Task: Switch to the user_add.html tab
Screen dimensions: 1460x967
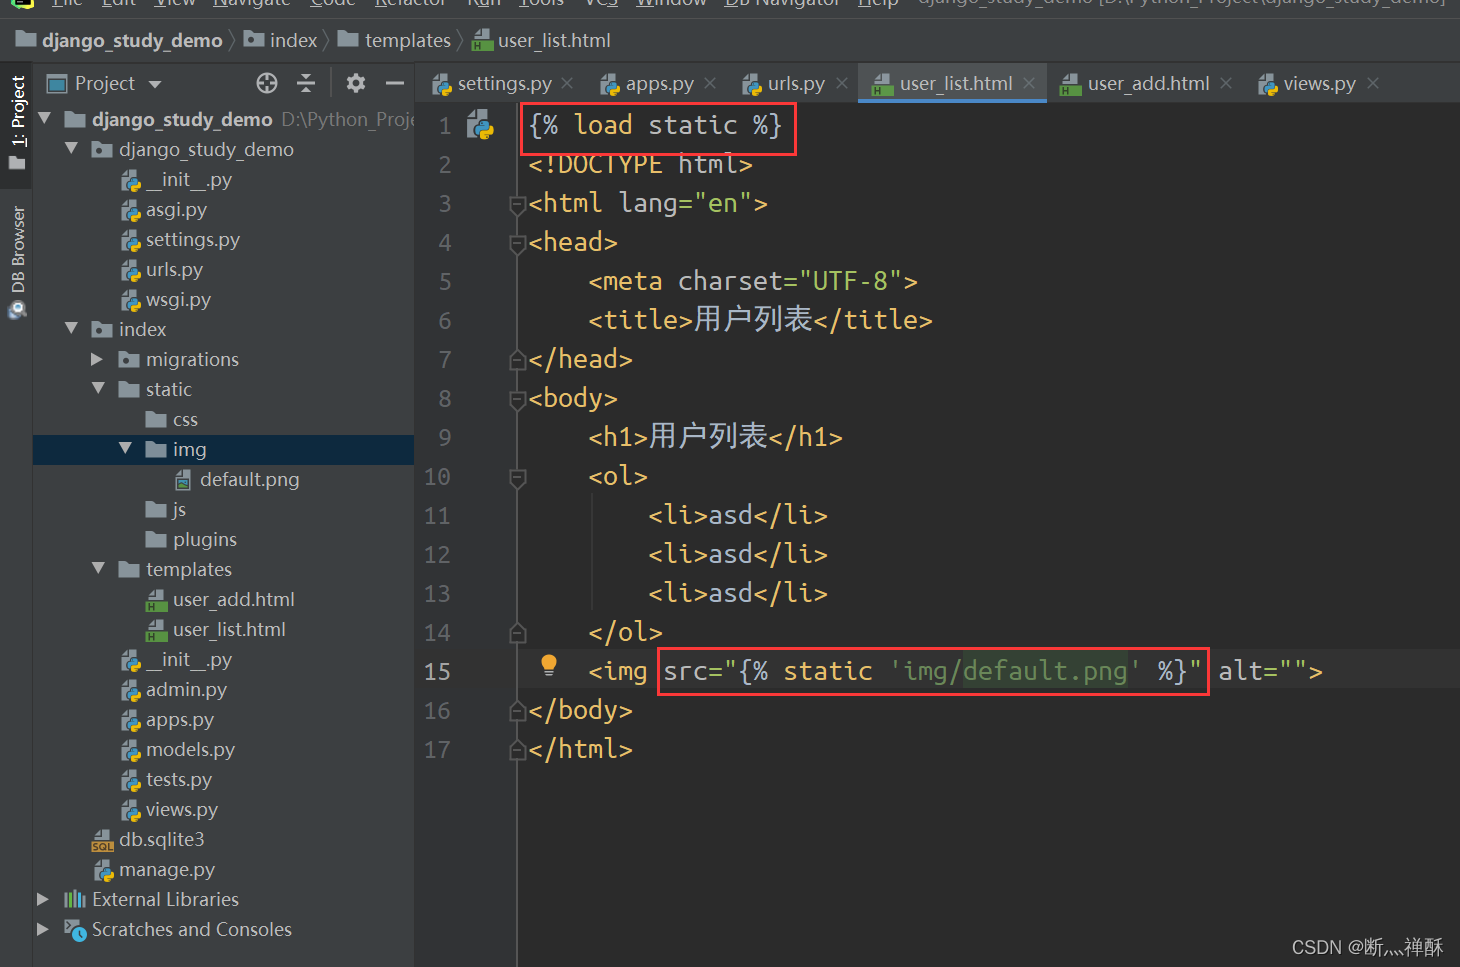Action: tap(1136, 84)
